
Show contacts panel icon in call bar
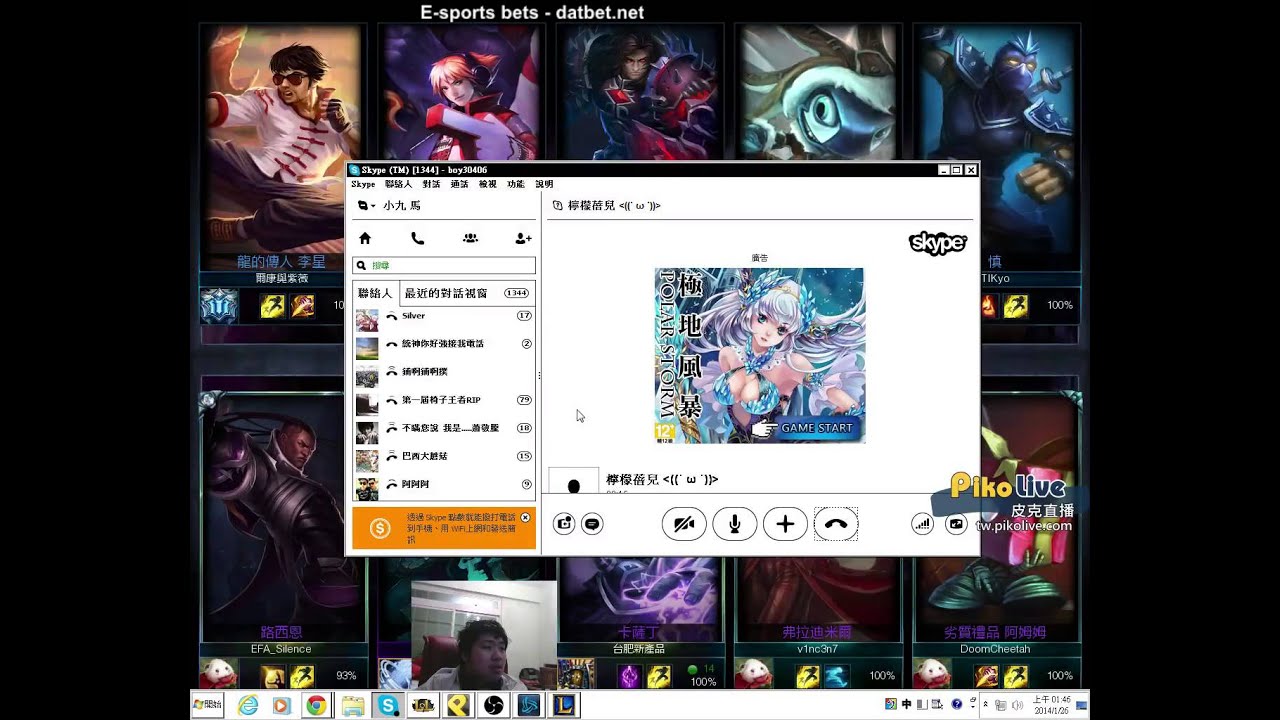[564, 523]
